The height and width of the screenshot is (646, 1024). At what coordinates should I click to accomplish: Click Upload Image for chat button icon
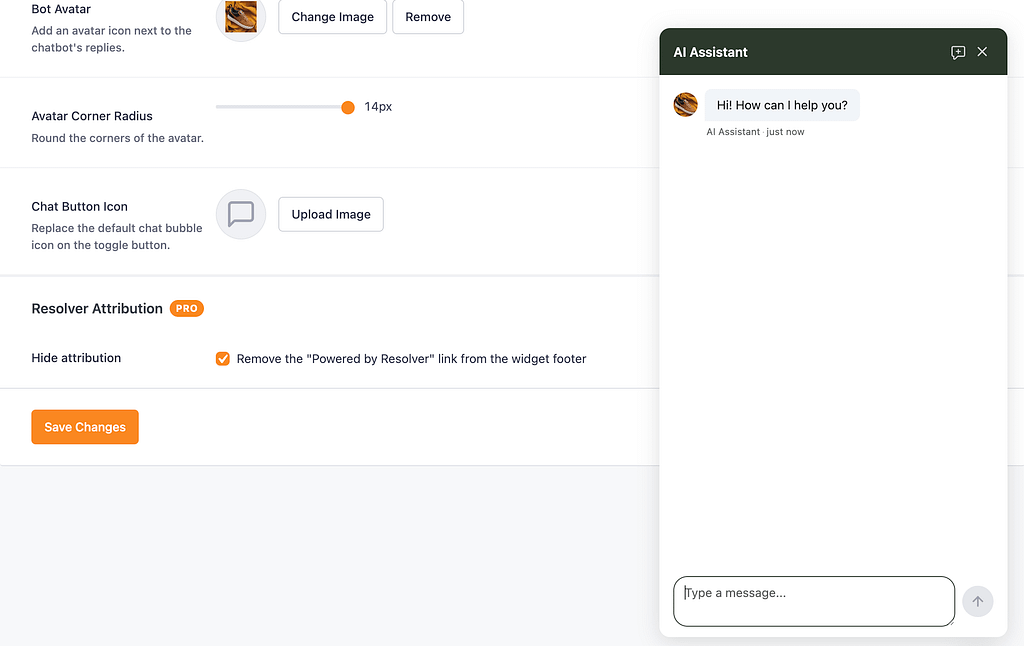pyautogui.click(x=331, y=214)
